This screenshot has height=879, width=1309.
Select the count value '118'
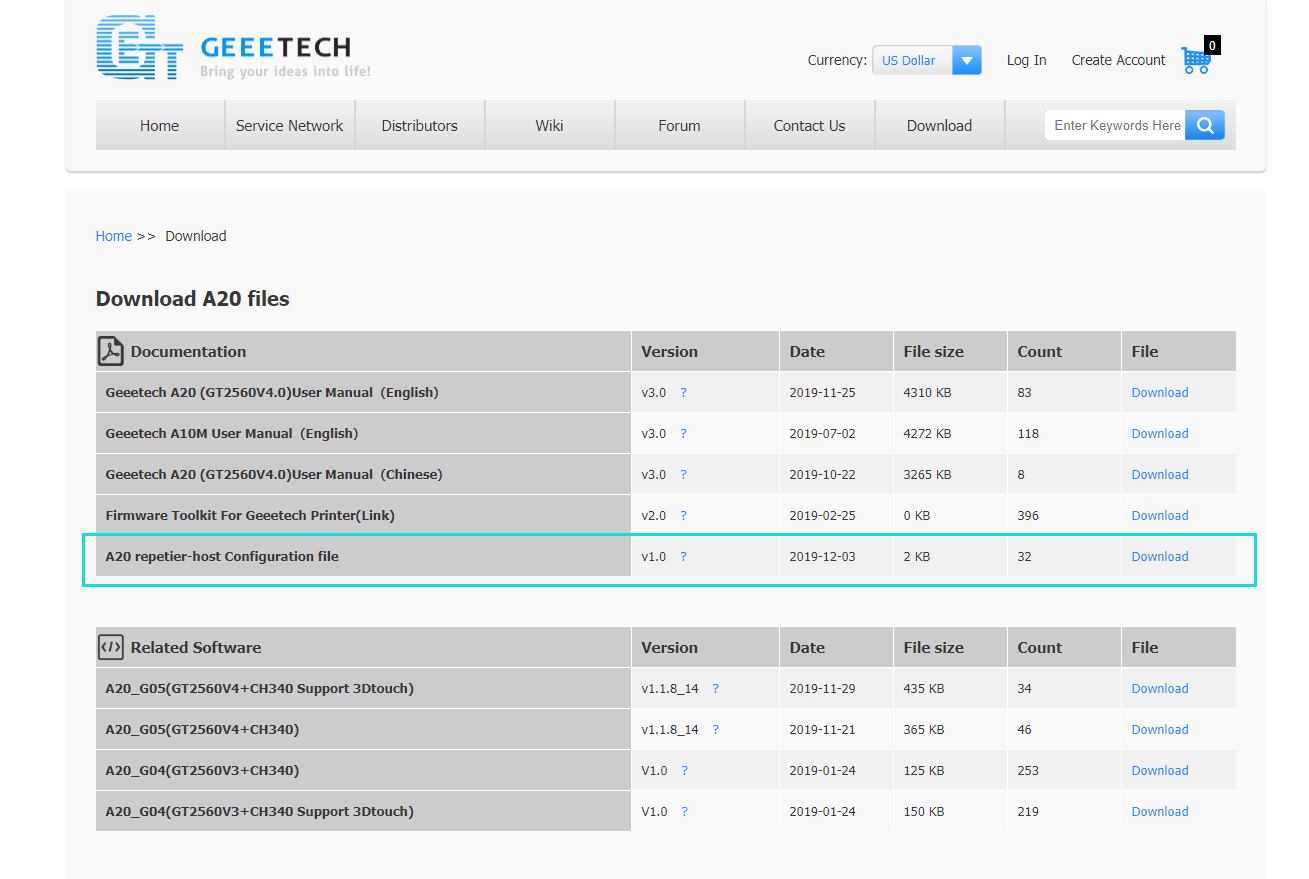click(1028, 433)
